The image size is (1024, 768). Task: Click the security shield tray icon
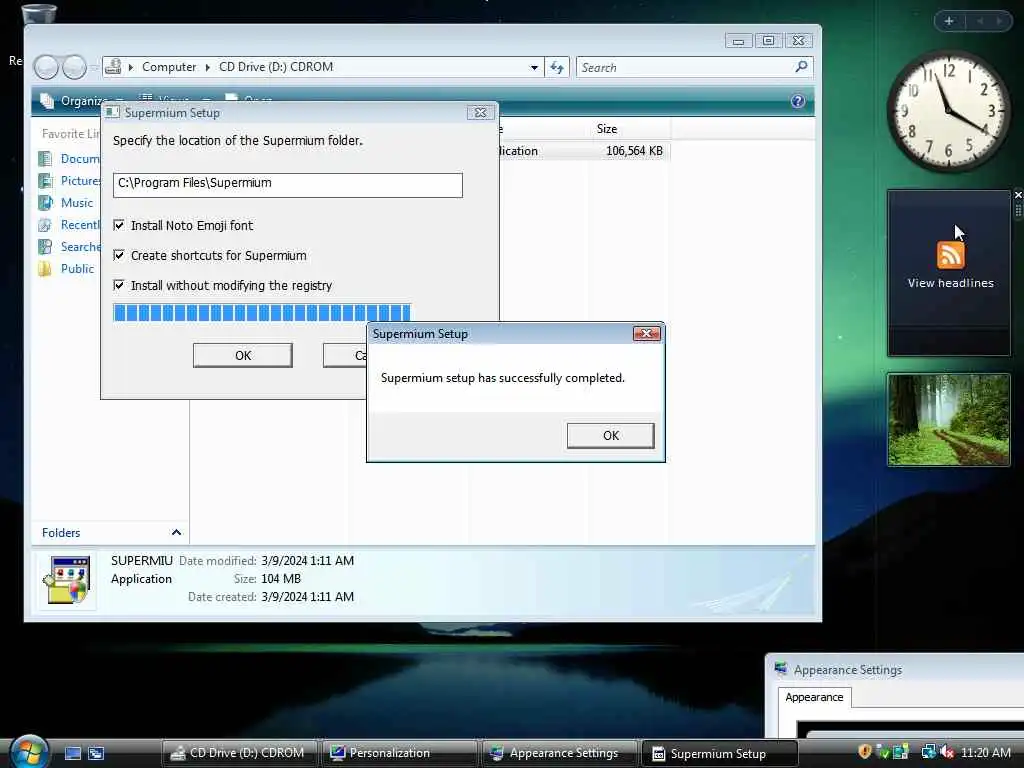[x=865, y=752]
